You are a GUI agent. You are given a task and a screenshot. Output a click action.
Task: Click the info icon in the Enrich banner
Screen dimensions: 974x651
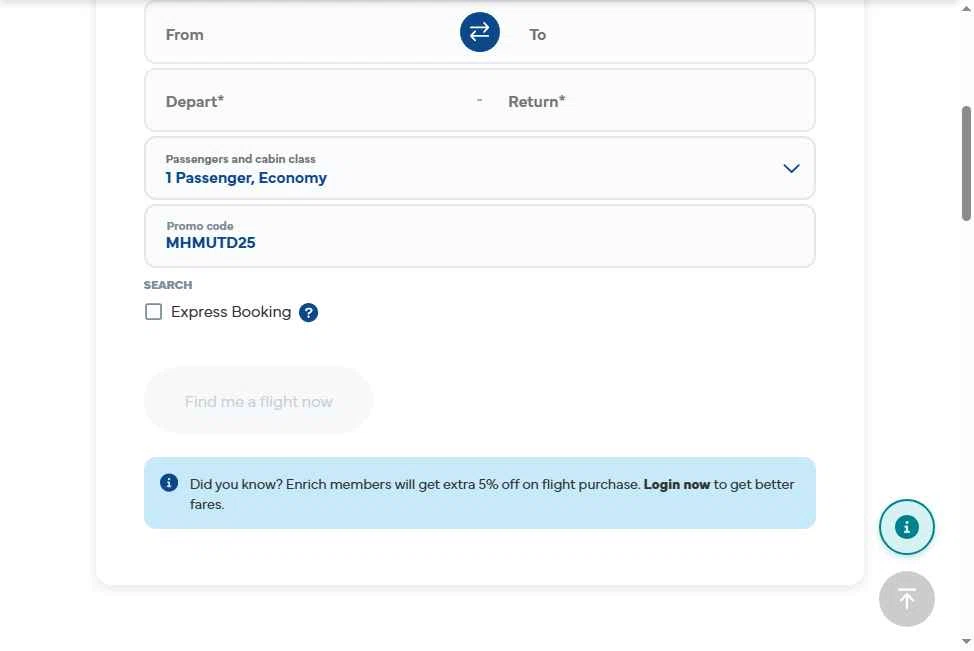coord(169,483)
